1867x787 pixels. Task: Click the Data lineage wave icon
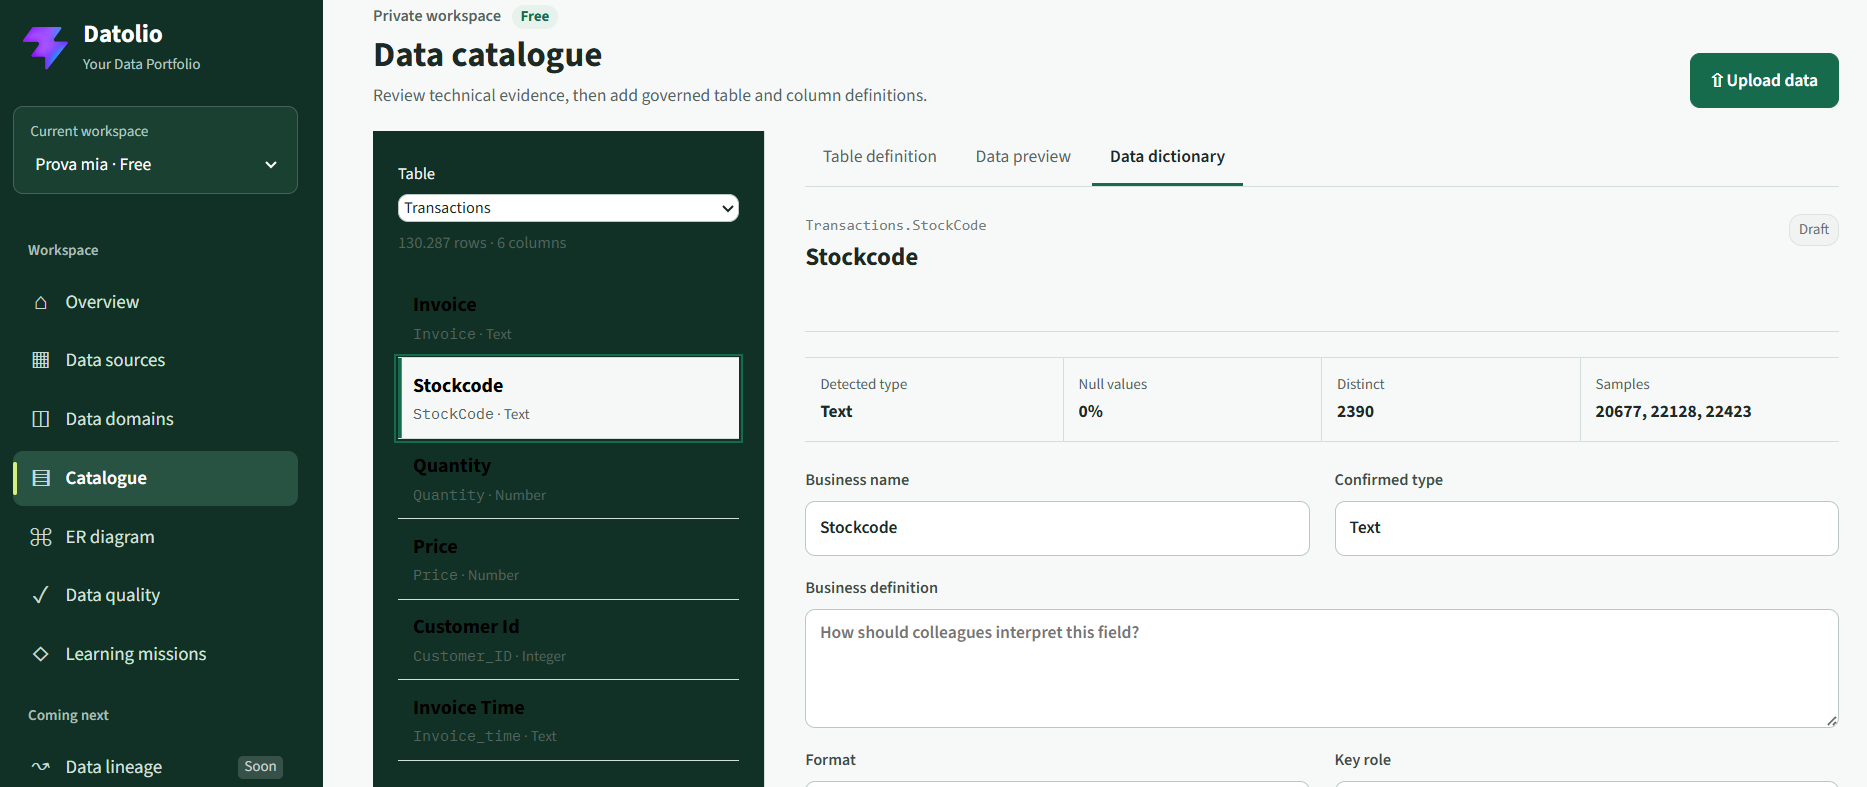41,767
